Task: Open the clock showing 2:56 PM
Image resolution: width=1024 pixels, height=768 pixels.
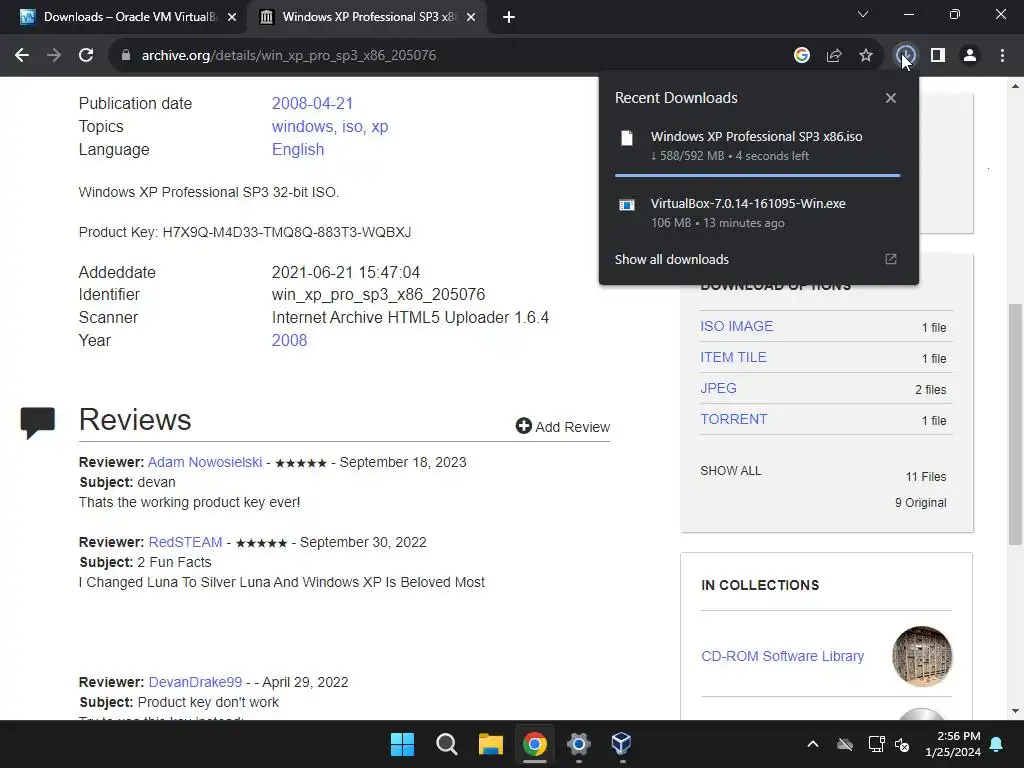Action: pyautogui.click(x=953, y=744)
